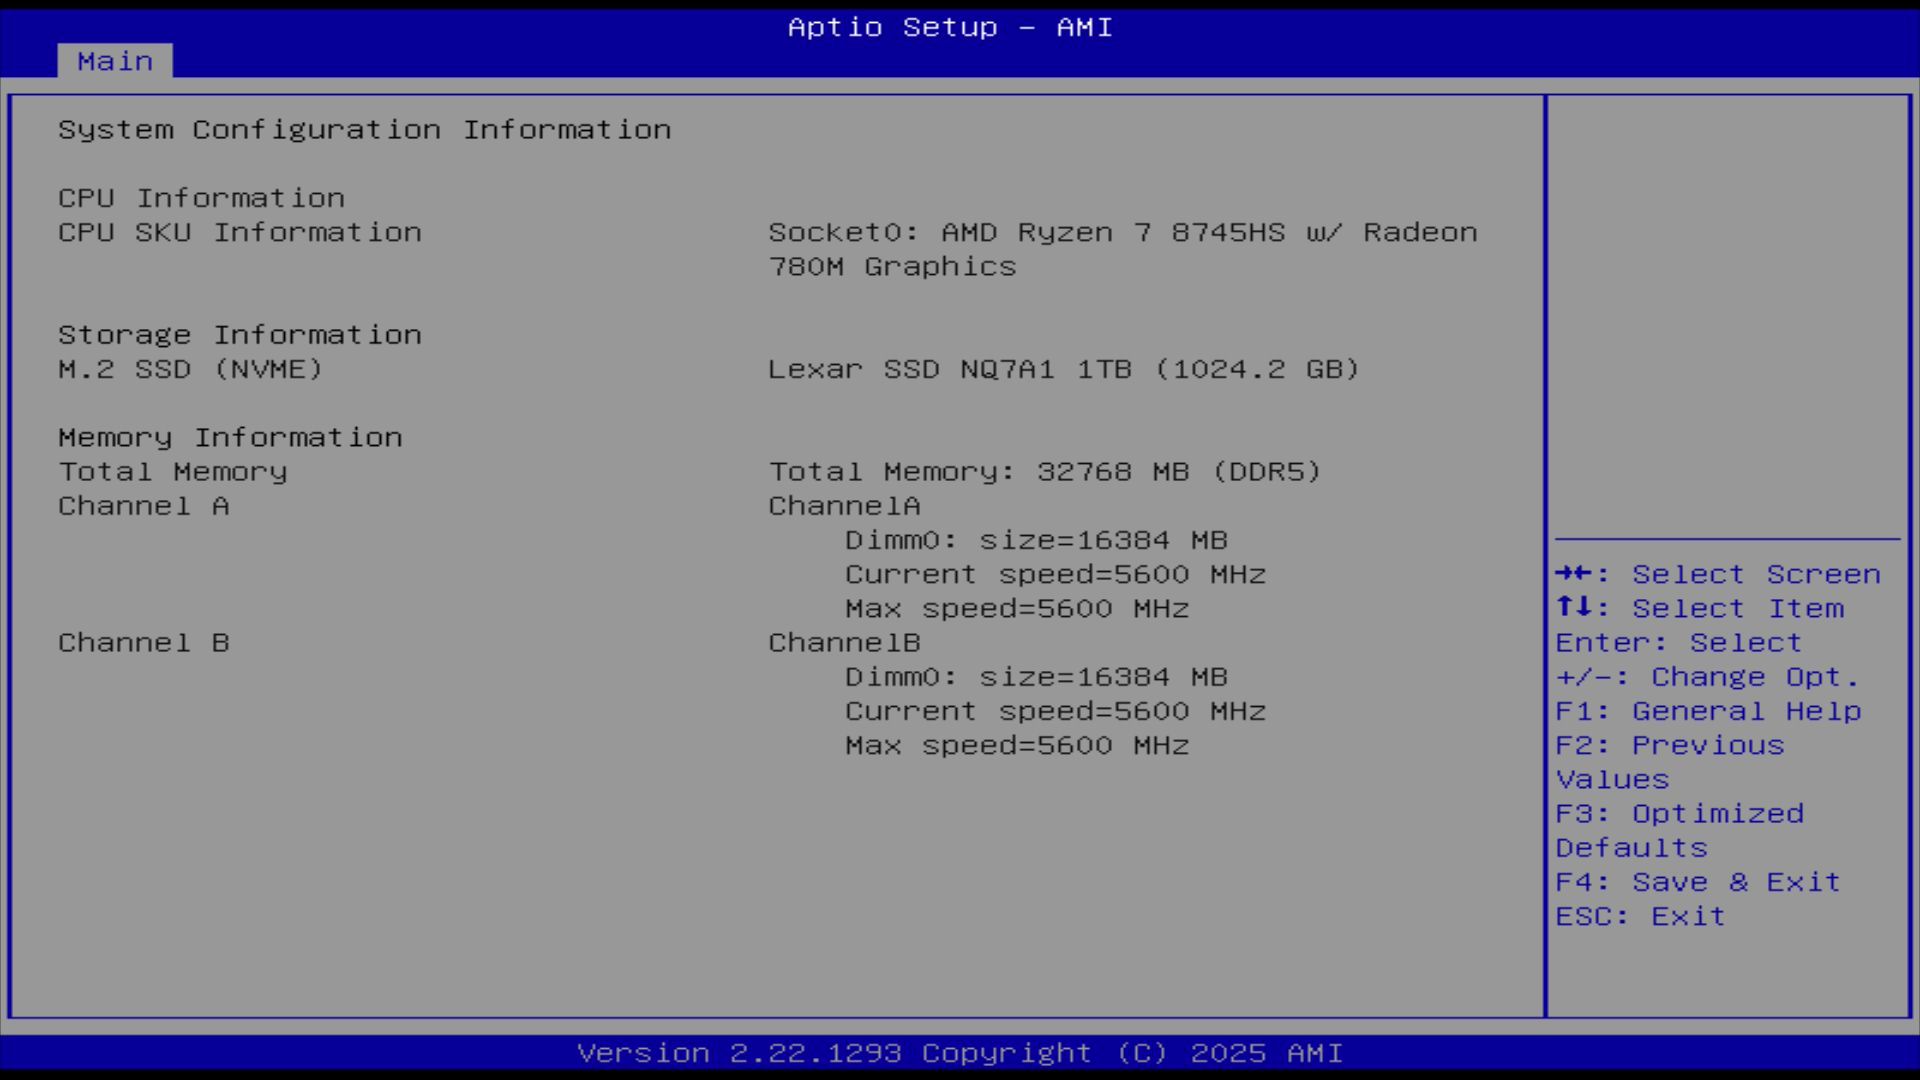Click the F1: General Help hint
The width and height of the screenshot is (1920, 1080).
point(1708,711)
